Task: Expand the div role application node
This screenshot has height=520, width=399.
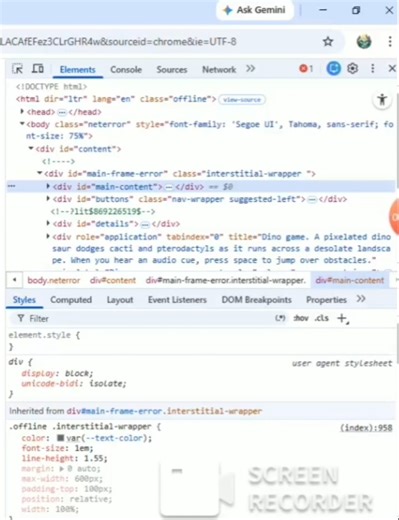Action: click(48, 236)
